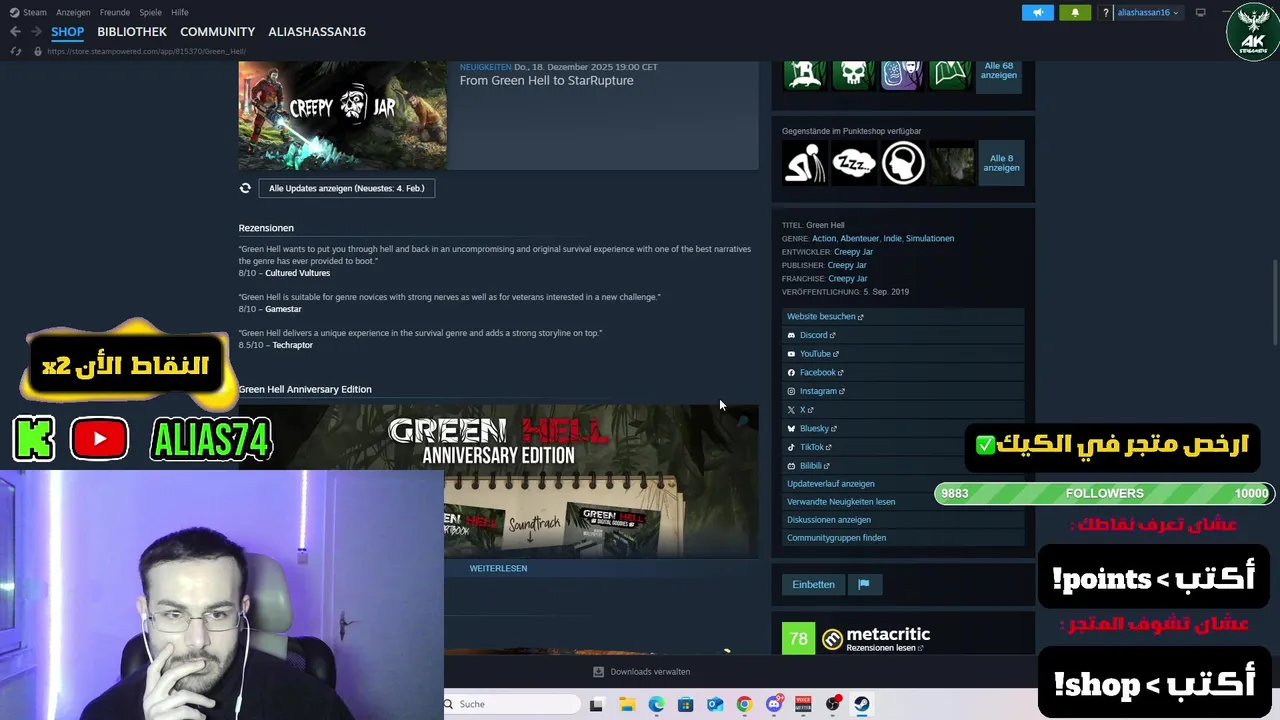Open the Steam menu
1280x720 pixels.
coord(28,12)
